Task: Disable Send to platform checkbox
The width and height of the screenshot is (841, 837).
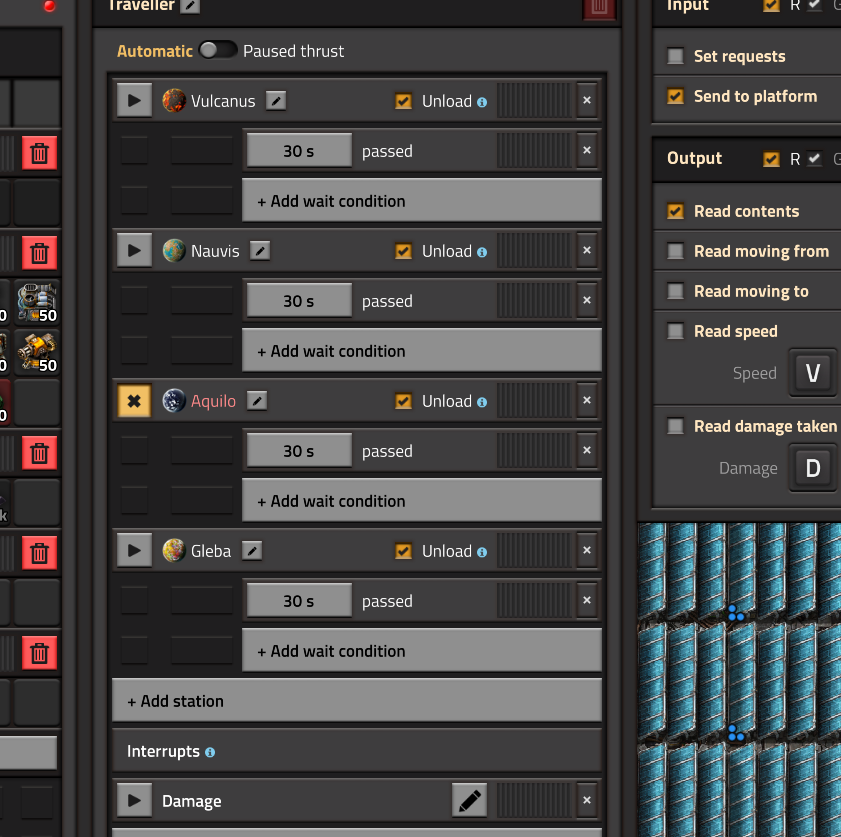Action: coord(675,96)
